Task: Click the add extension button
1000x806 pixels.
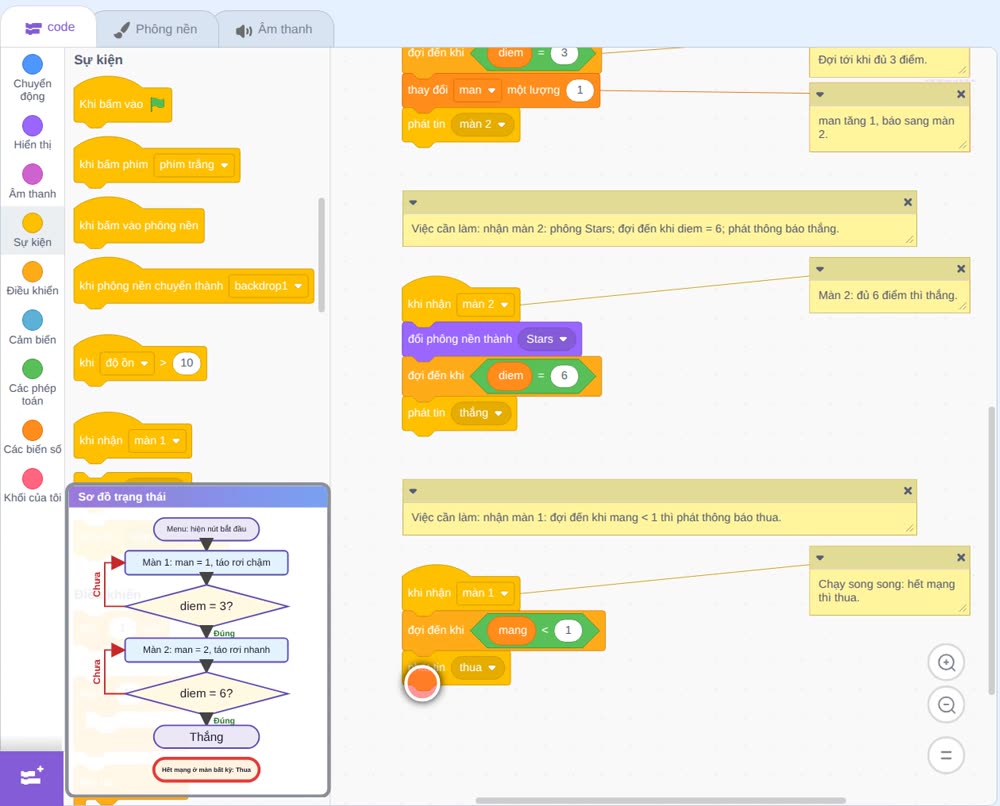Action: (32, 777)
